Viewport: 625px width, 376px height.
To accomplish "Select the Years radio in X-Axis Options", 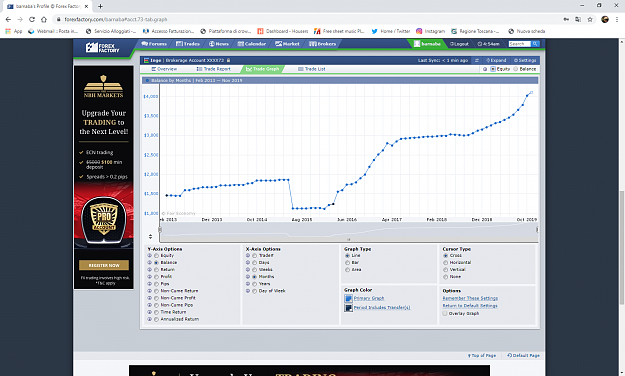I will click(255, 284).
